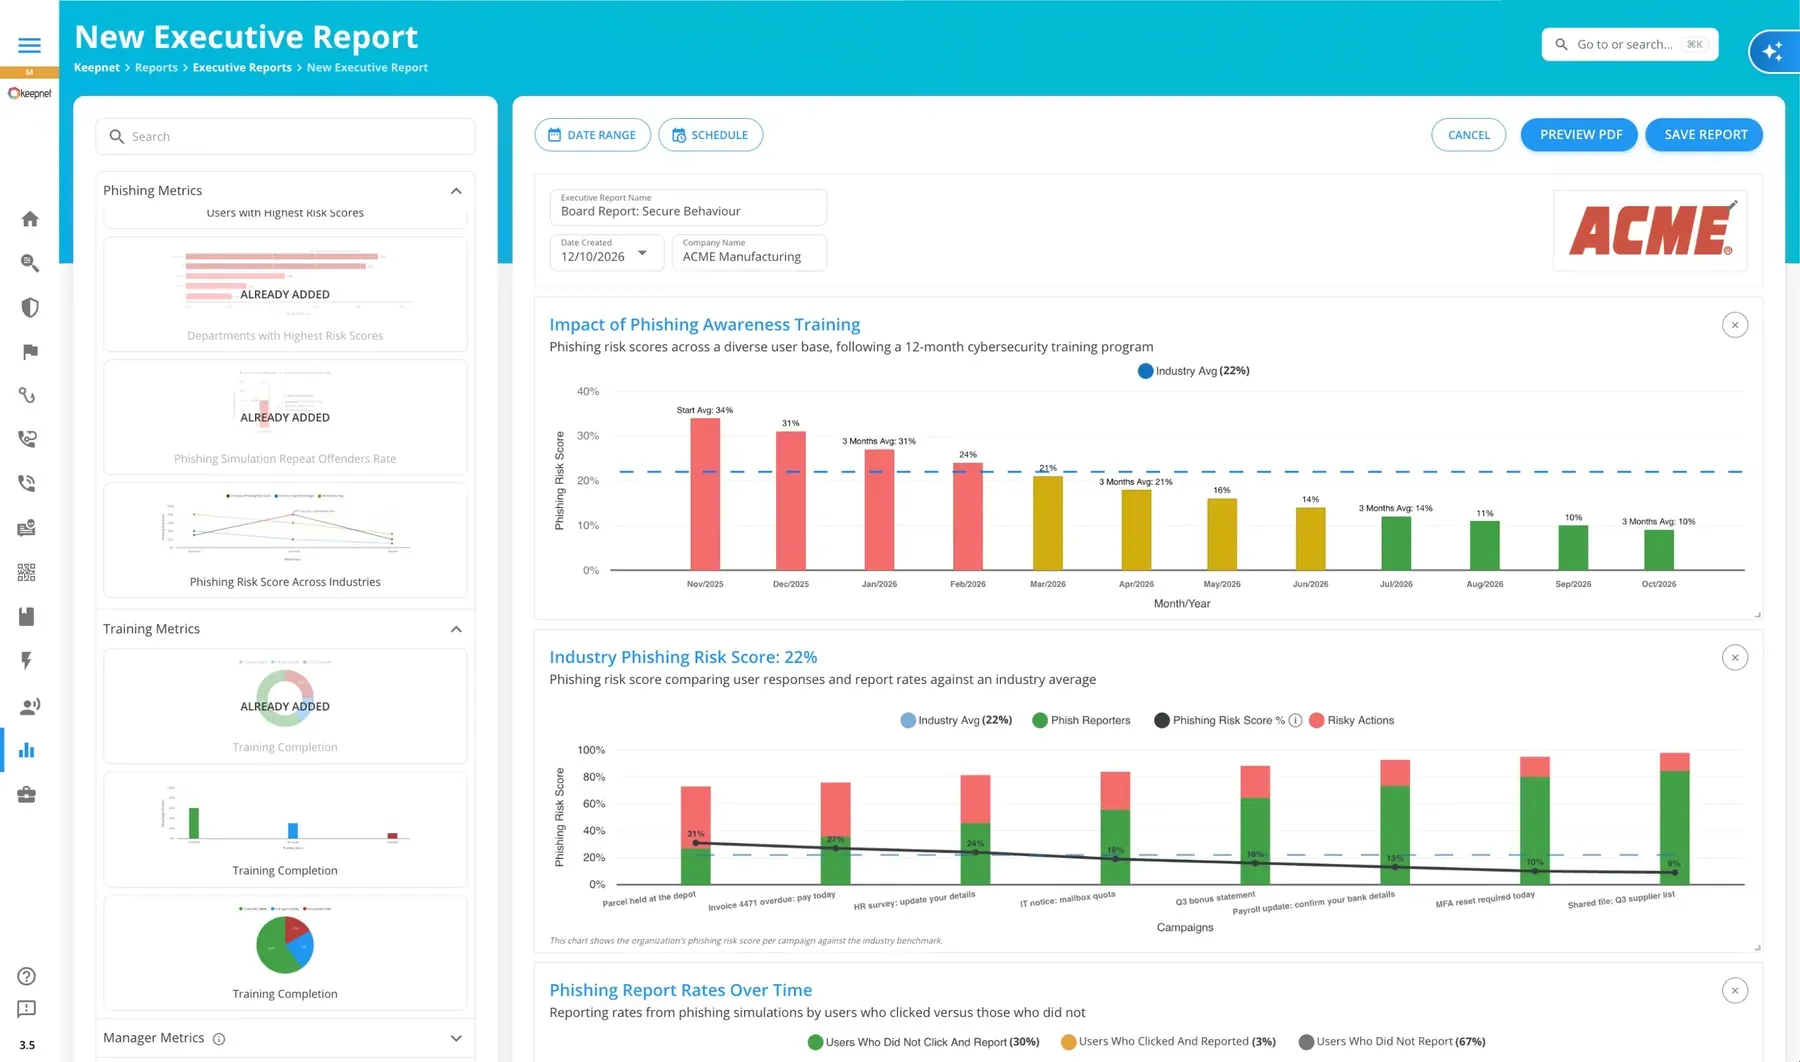Toggle the Phish Reporters legend series
The image size is (1800, 1062).
[1081, 720]
